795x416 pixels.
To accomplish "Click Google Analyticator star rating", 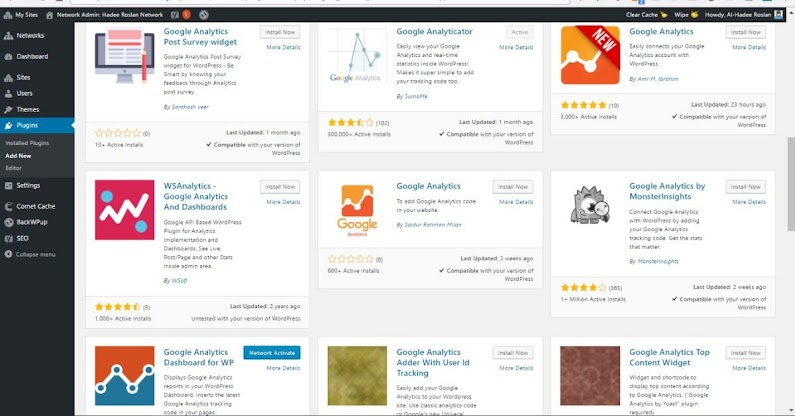I will (350, 123).
